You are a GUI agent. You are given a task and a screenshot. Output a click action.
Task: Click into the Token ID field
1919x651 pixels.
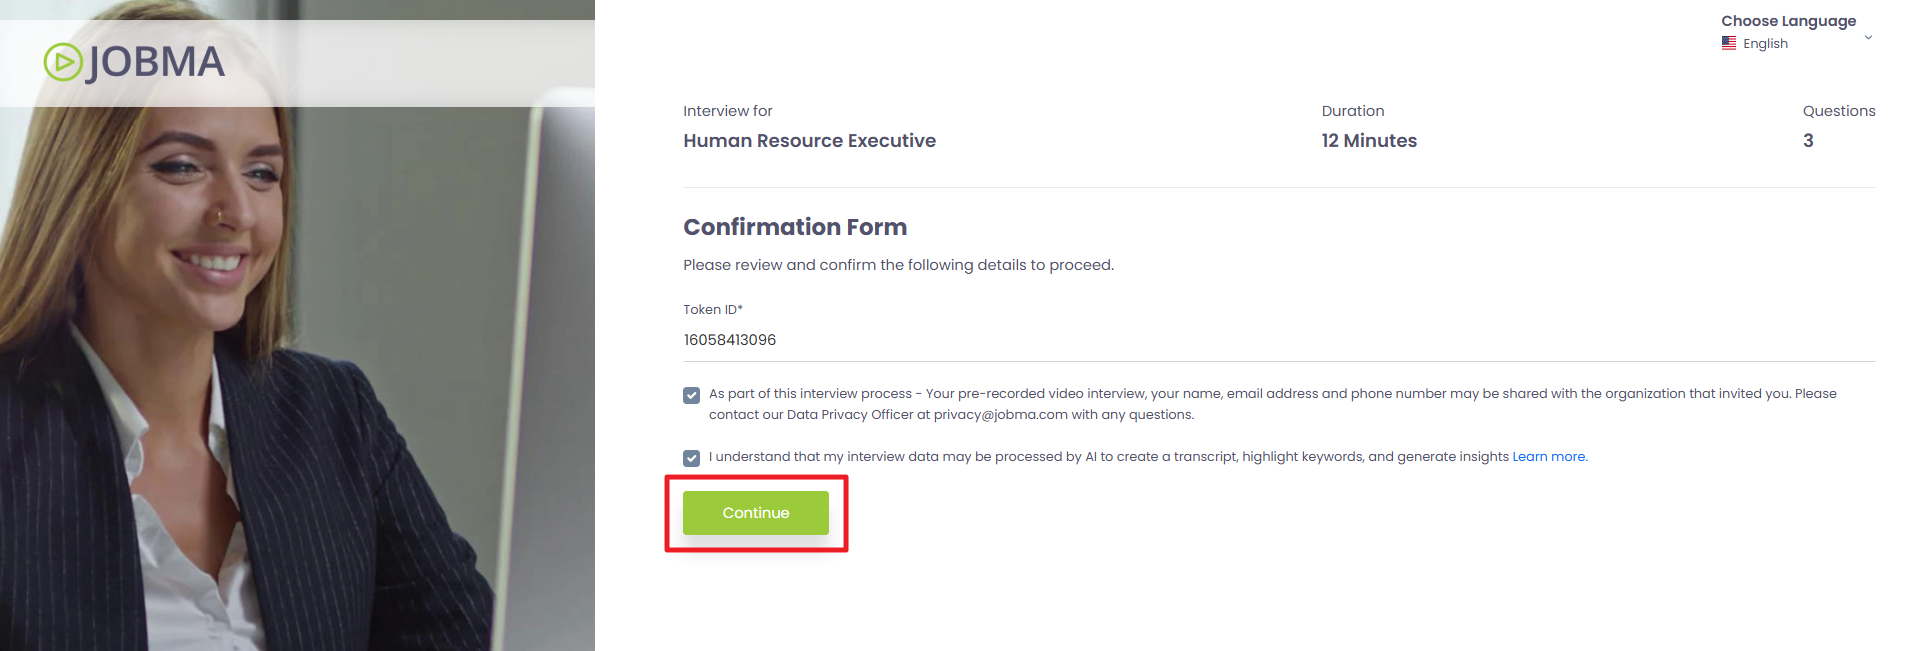click(1000, 340)
